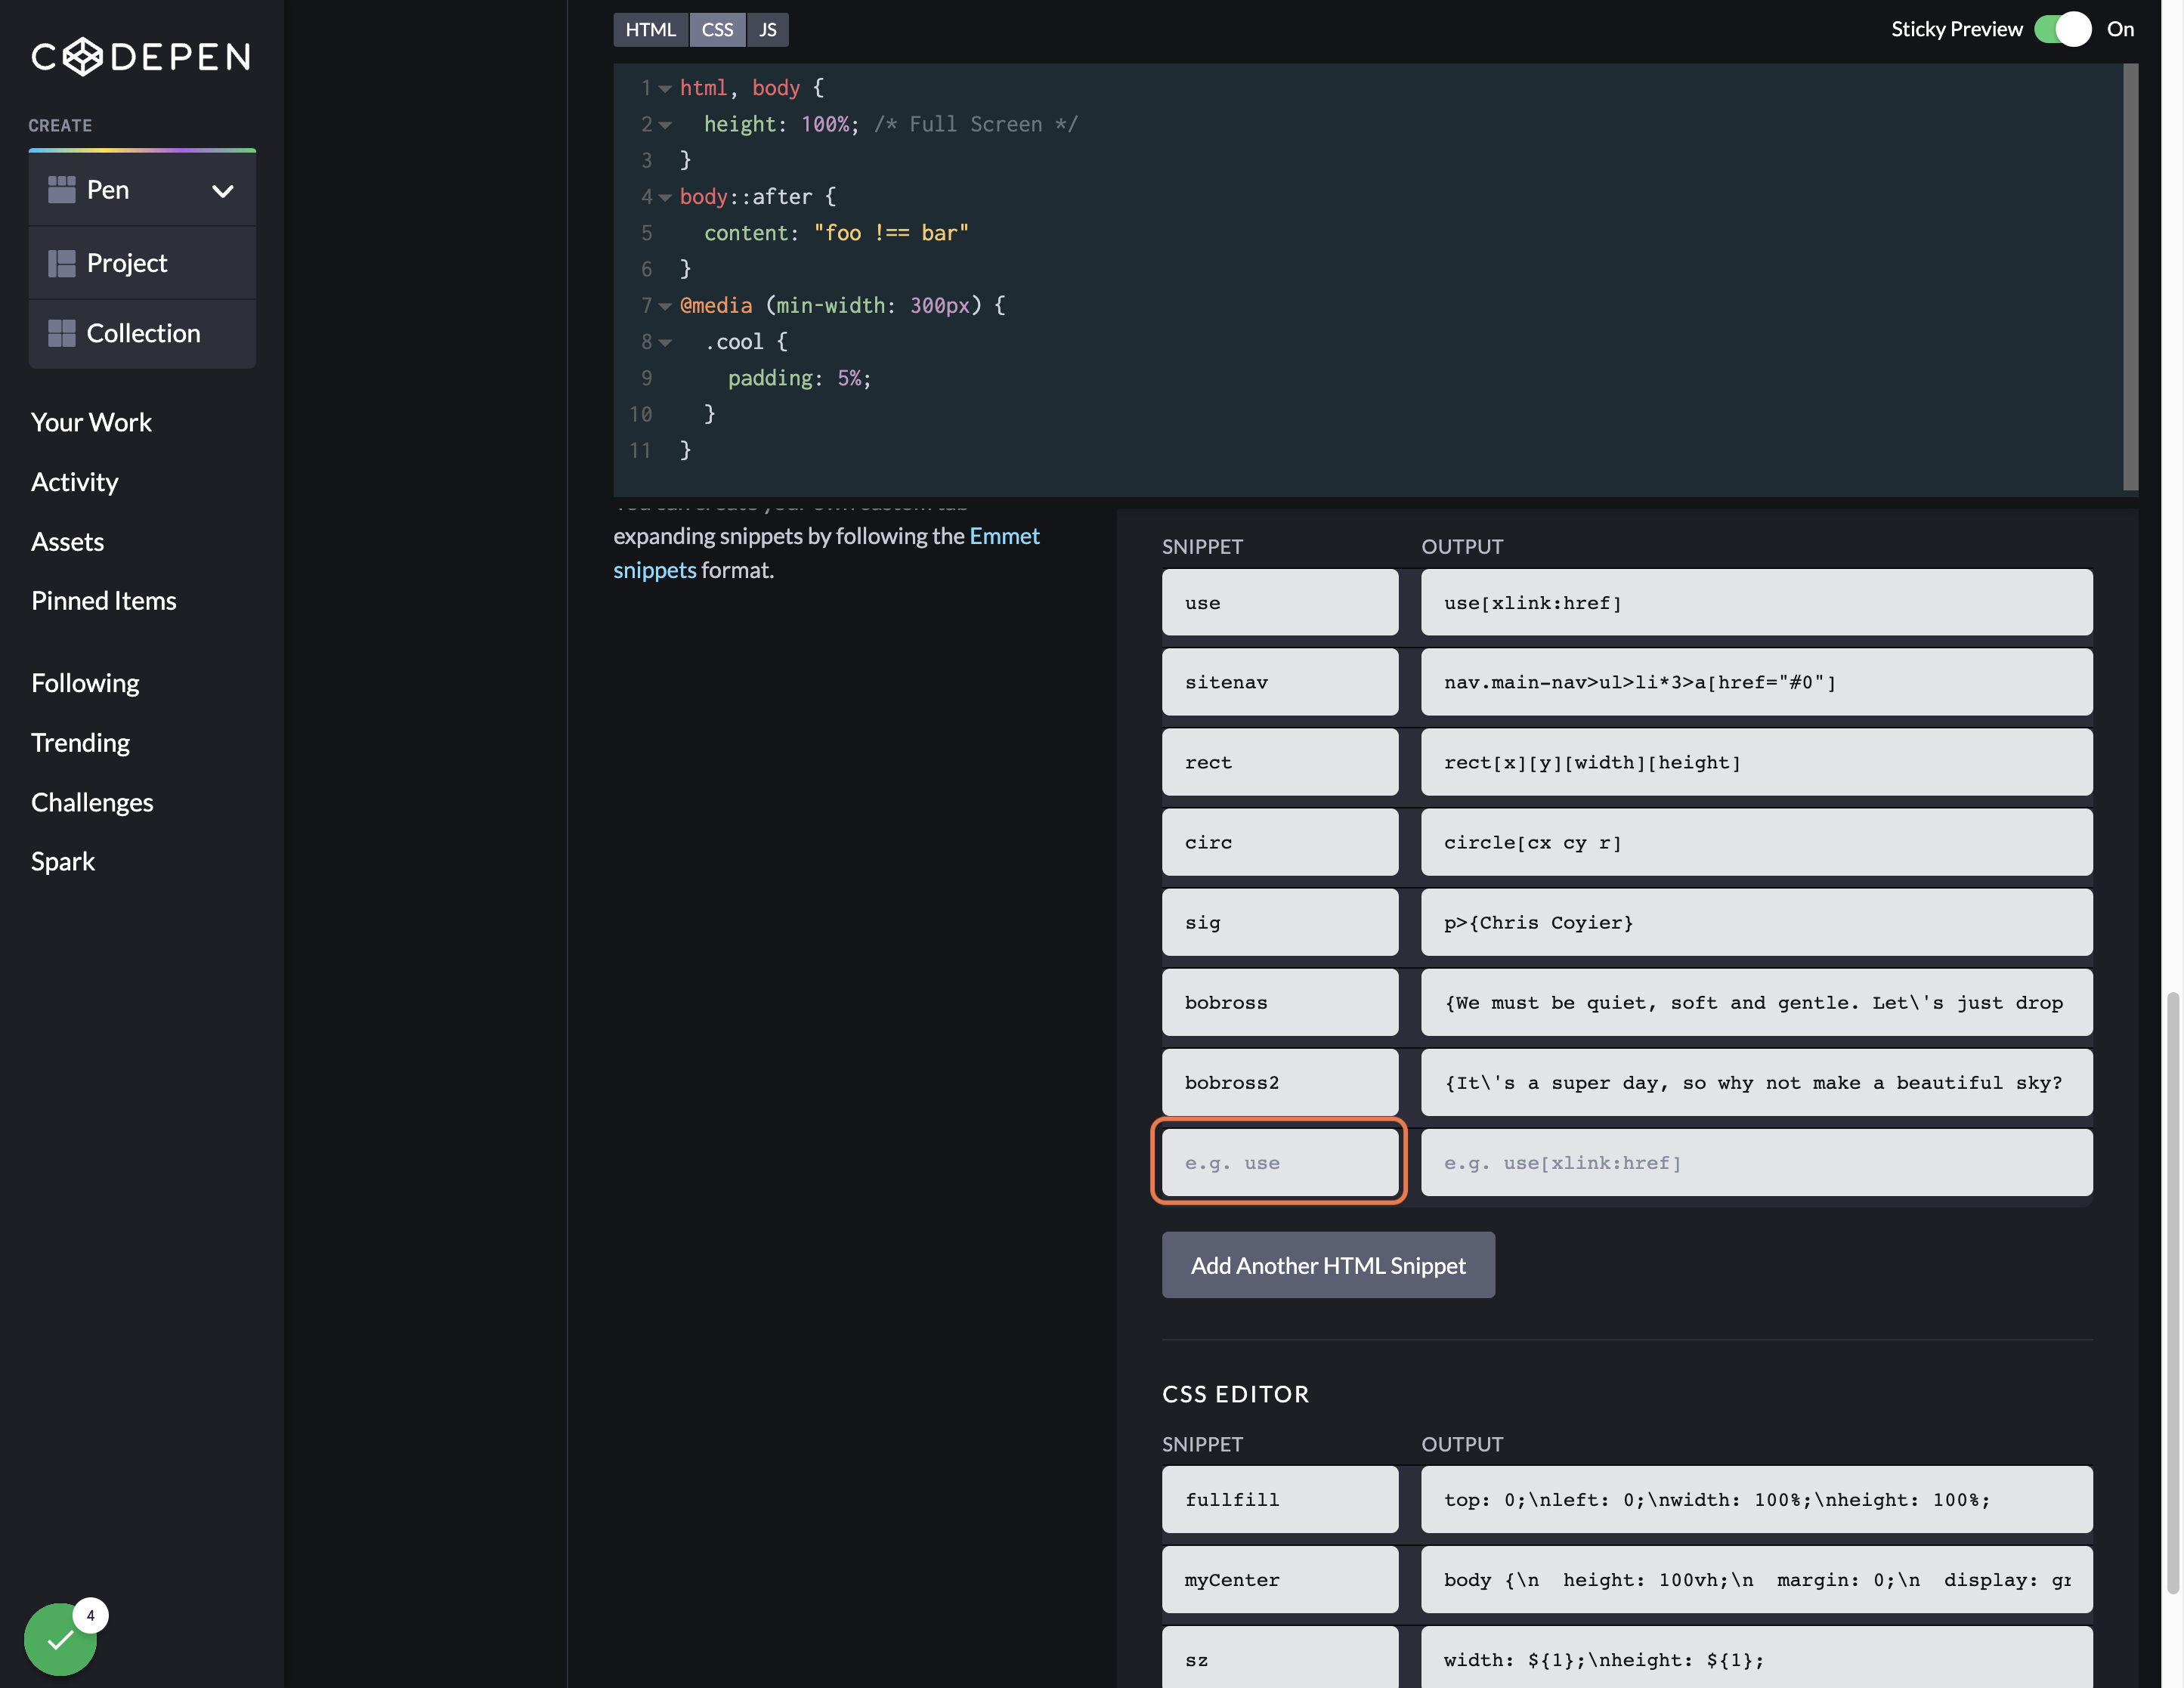Screen dimensions: 2184x1688
Task: Edit the 'rect[x][y][width][height]' output field
Action: [x=1756, y=762]
